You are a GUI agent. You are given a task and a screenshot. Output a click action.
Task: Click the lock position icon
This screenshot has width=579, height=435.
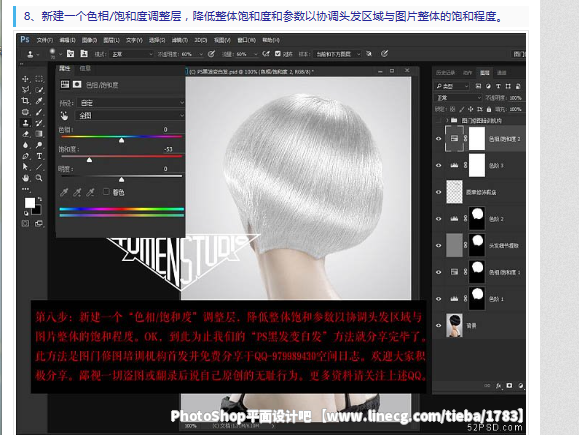(470, 109)
